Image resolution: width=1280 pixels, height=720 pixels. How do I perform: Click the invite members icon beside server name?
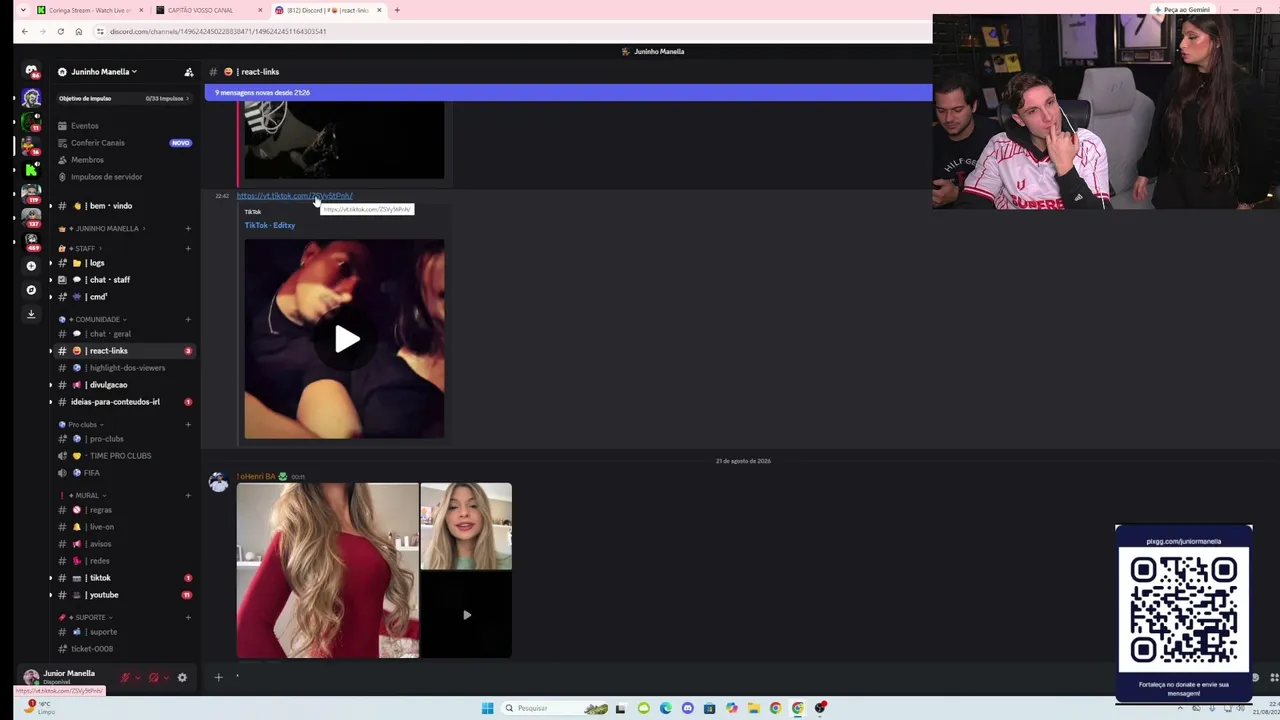(188, 72)
